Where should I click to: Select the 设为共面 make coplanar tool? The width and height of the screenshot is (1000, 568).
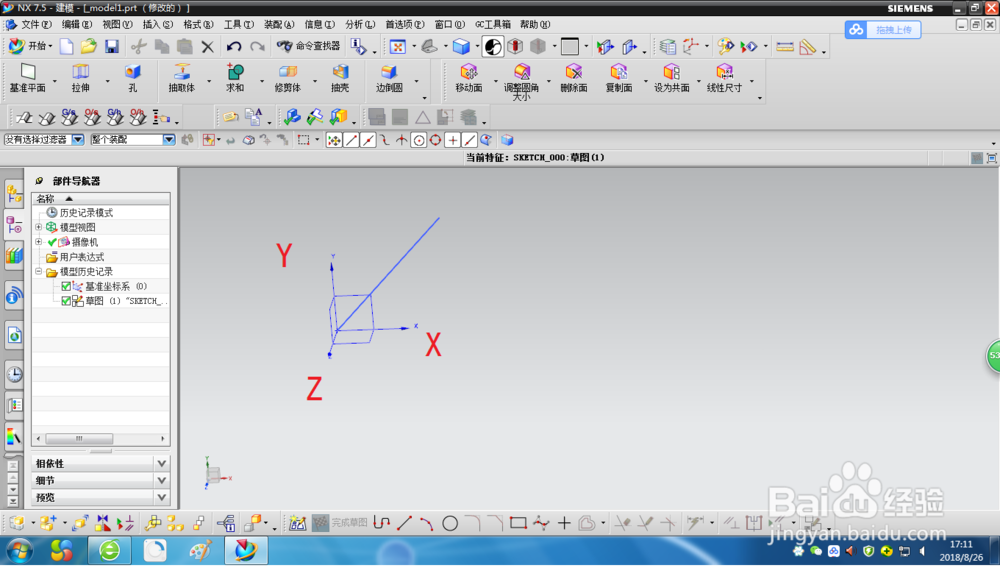tap(672, 78)
